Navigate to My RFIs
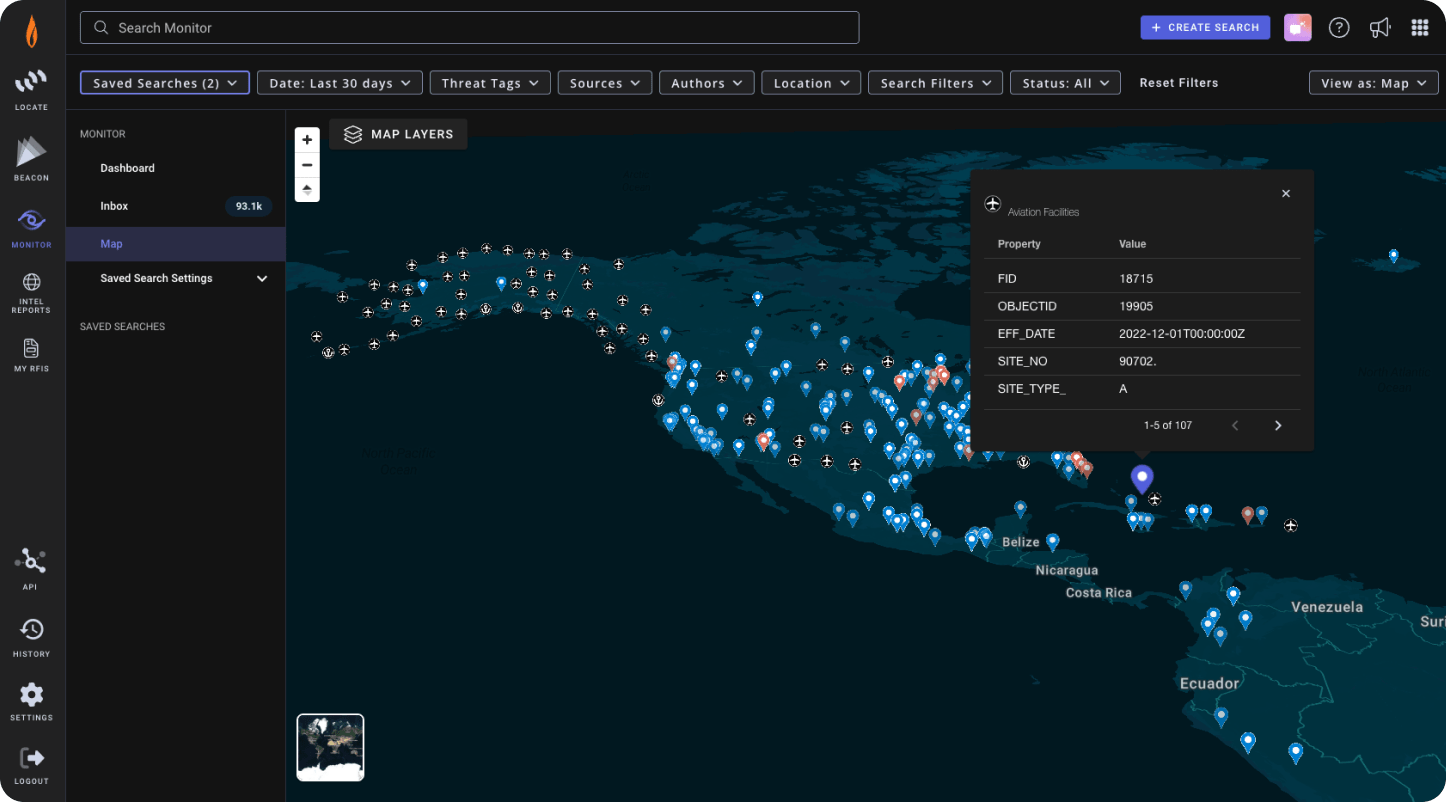The image size is (1446, 802). point(30,354)
